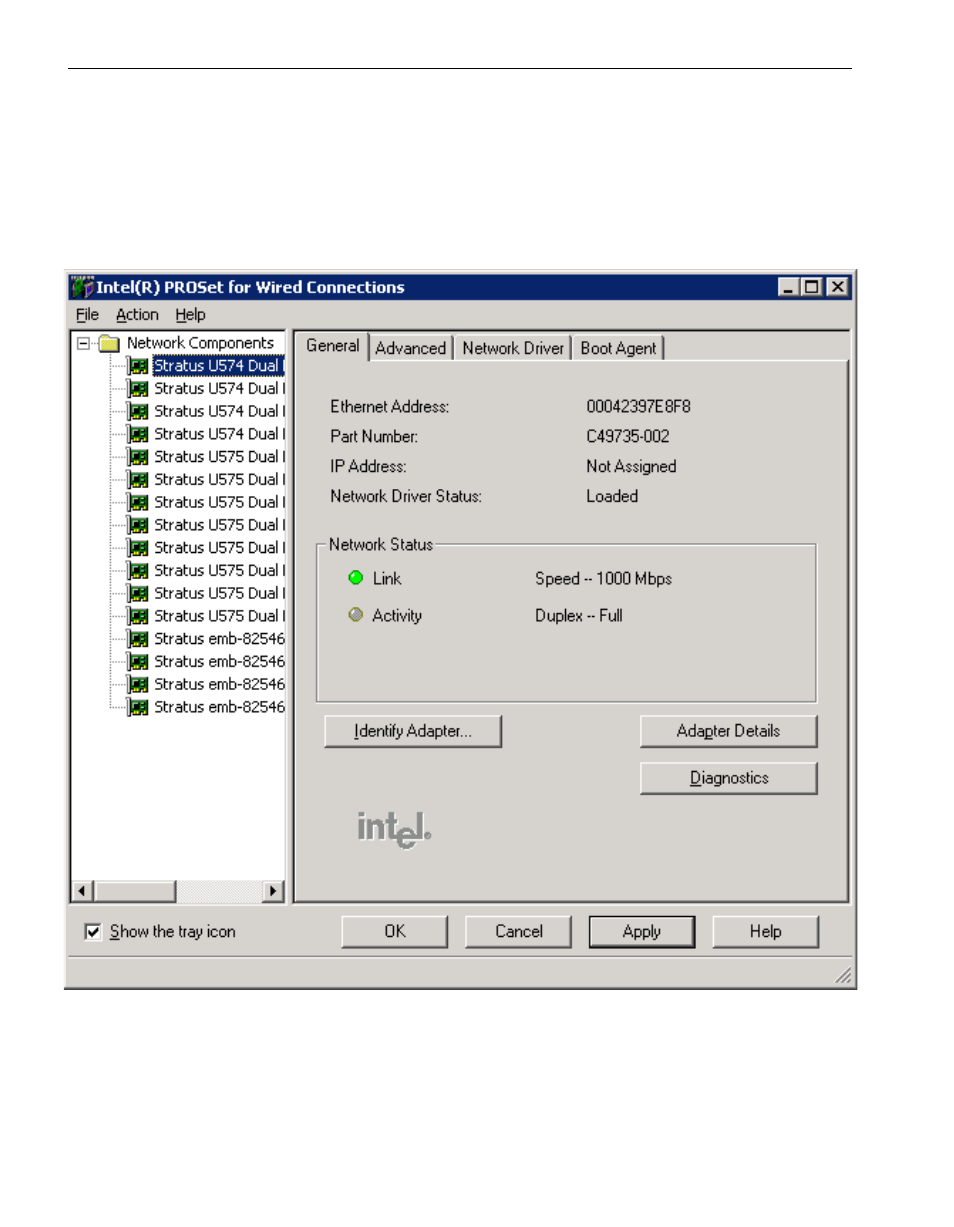Viewport: 954px width, 1227px height.
Task: Click the Cancel button
Action: point(519,932)
